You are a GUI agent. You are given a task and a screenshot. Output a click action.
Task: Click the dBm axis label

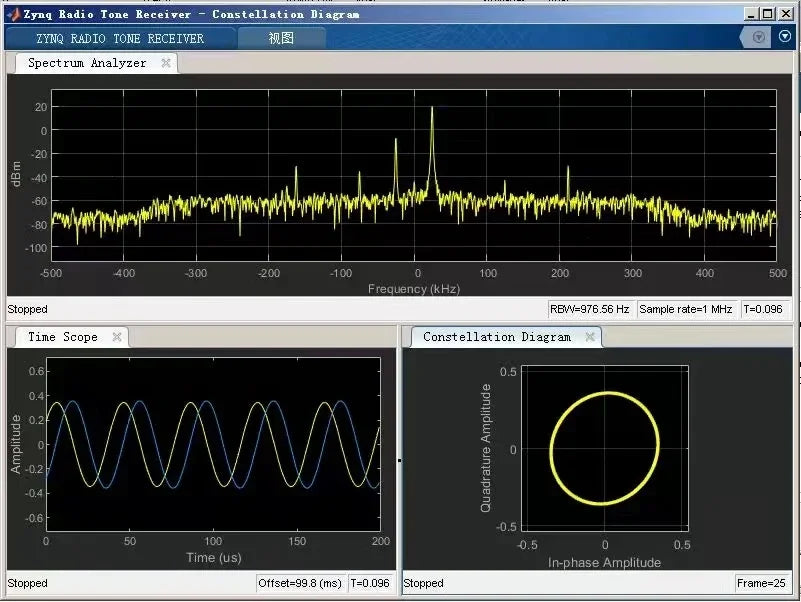[16, 174]
